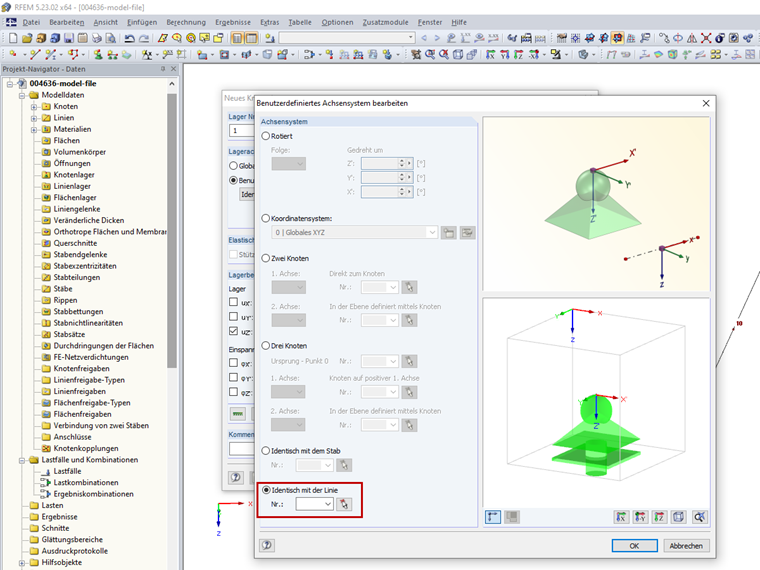Click next arrow next to toolbar combo box

[437, 38]
